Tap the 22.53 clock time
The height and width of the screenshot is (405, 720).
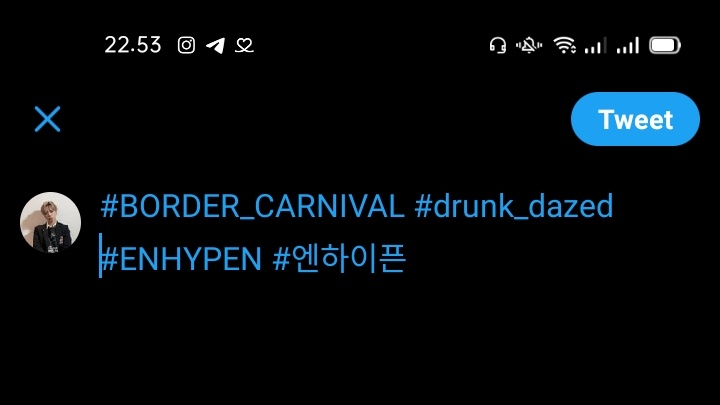click(x=133, y=45)
